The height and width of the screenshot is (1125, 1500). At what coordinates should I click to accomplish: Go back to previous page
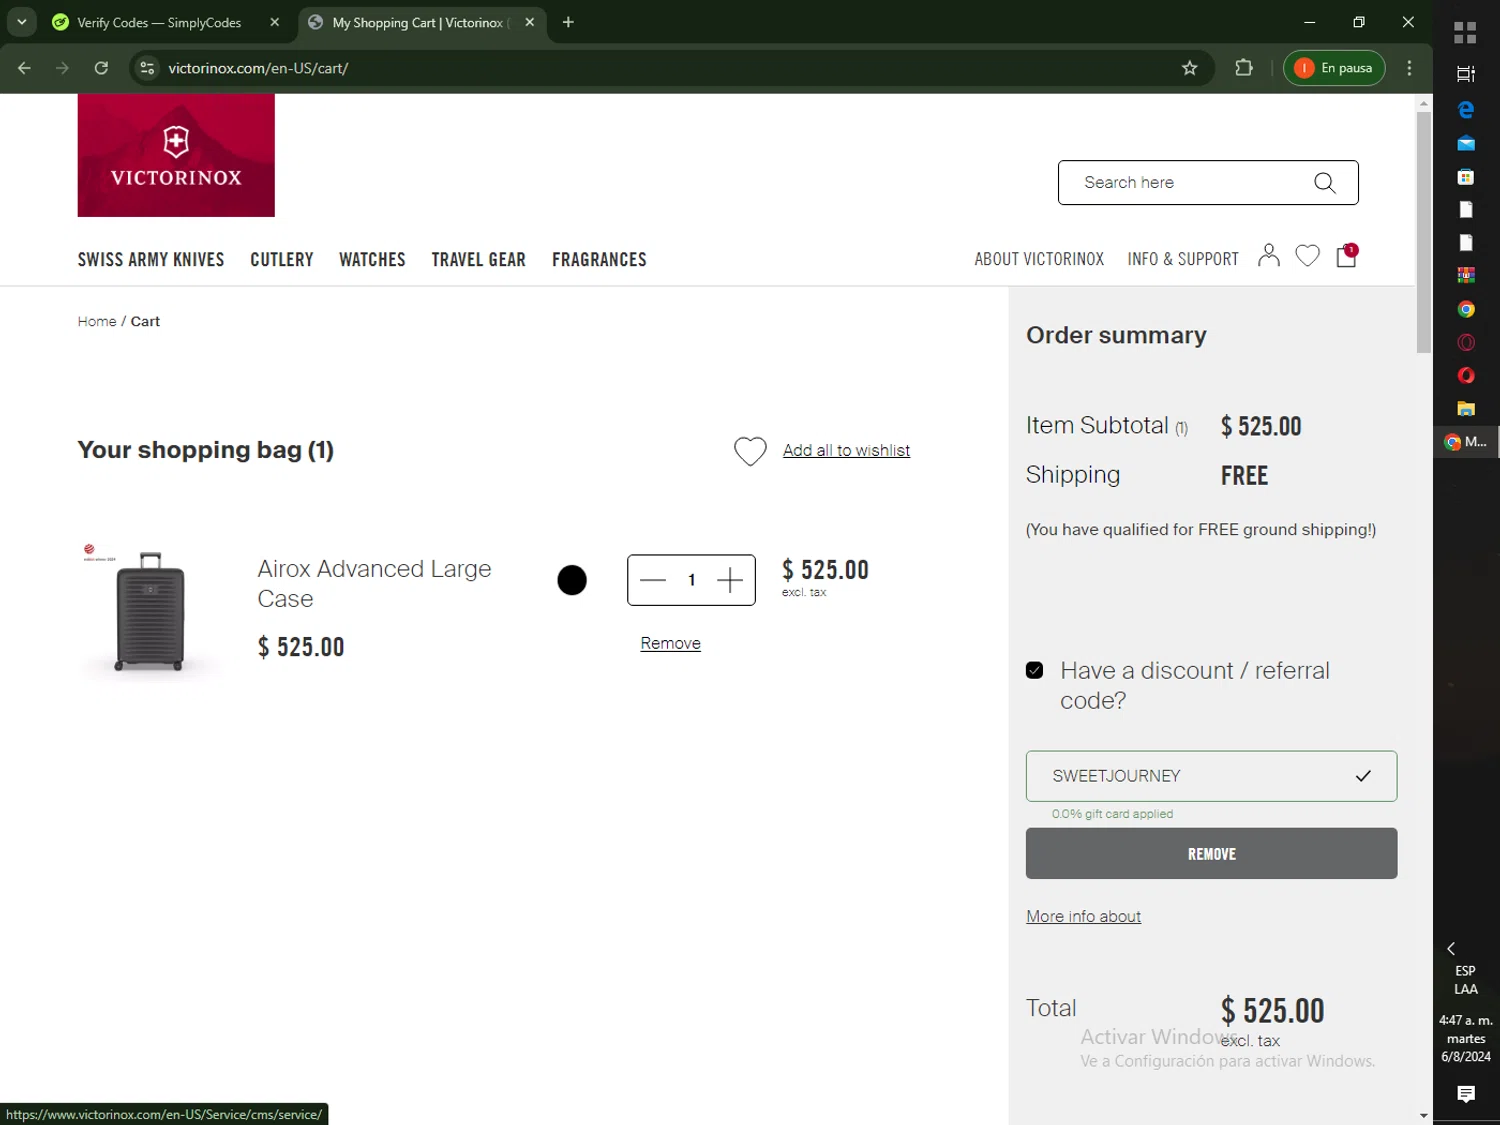(24, 68)
